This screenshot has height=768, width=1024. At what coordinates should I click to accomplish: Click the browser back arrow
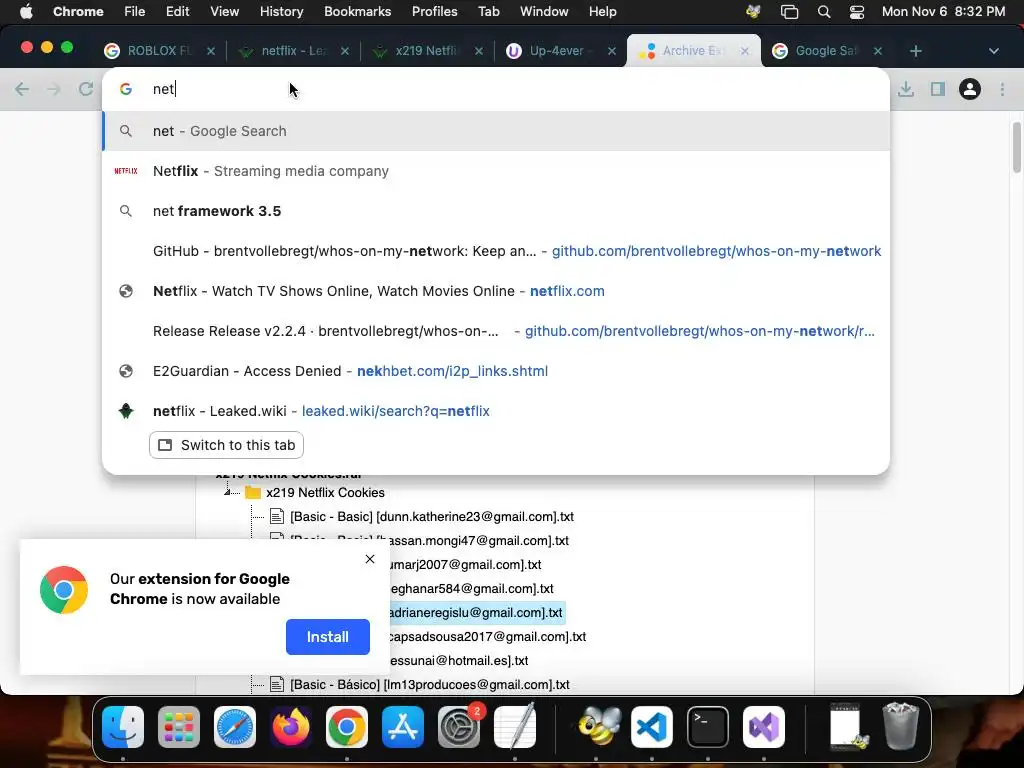pyautogui.click(x=22, y=89)
